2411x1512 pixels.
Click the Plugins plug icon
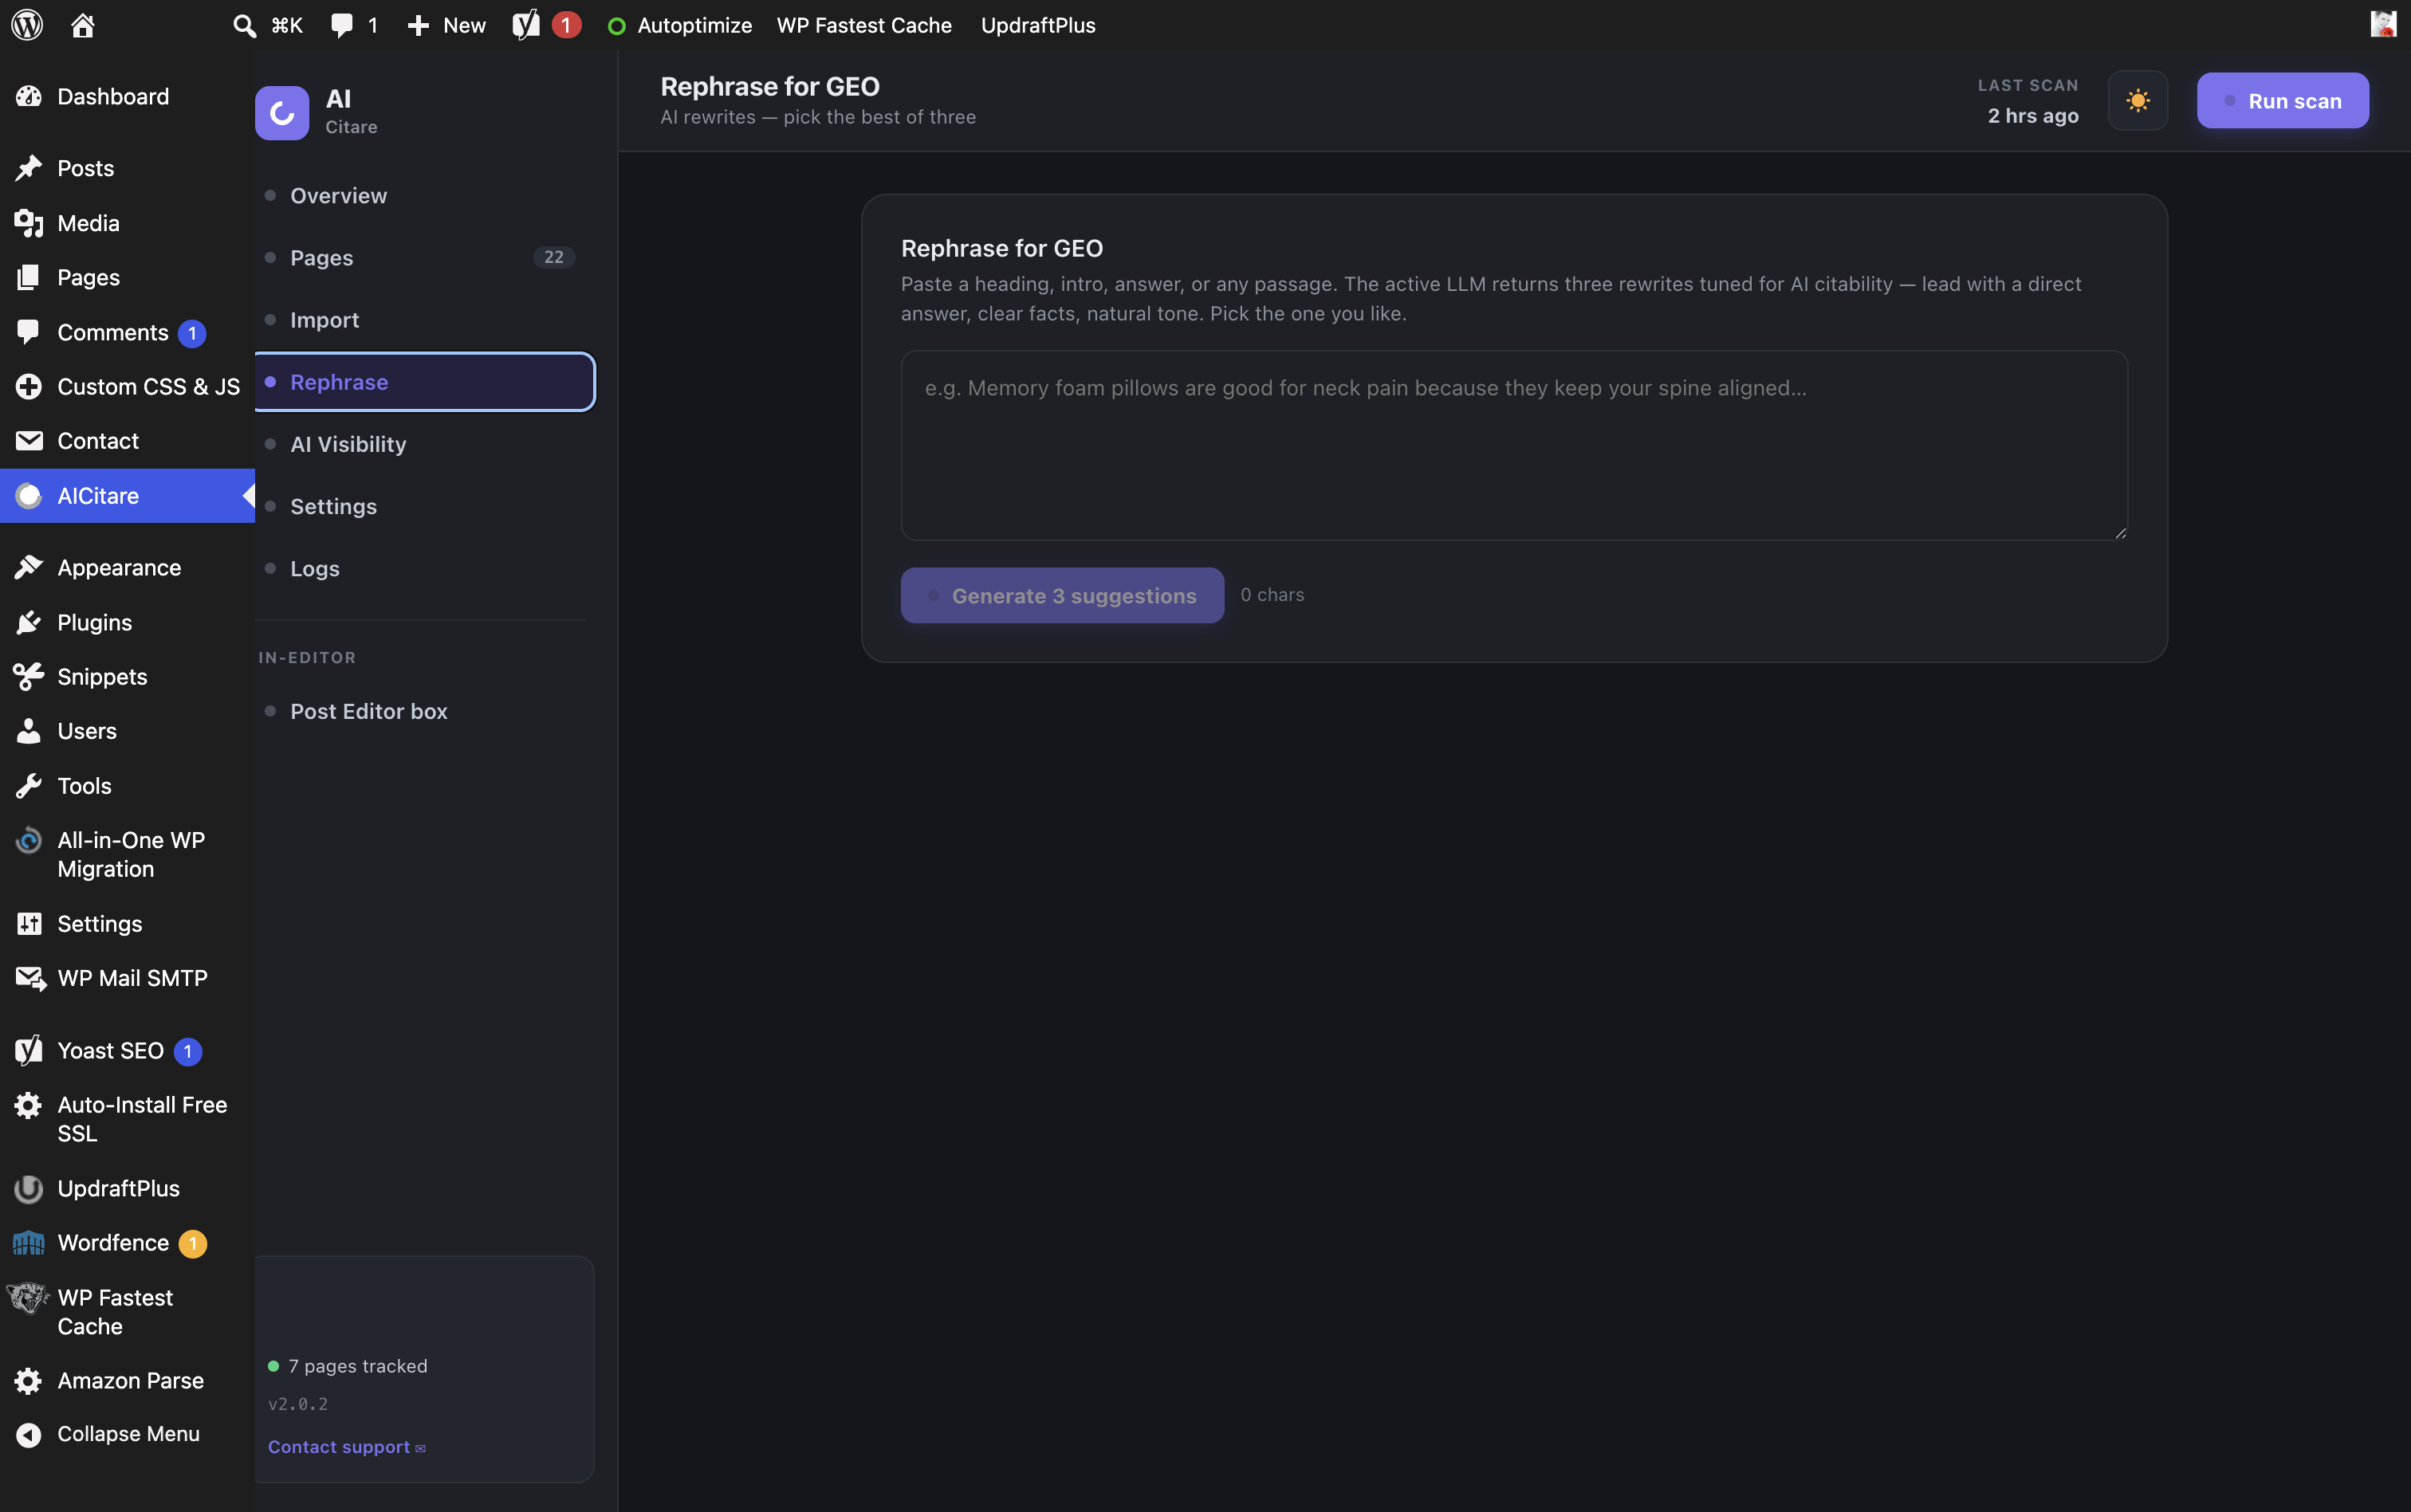tap(29, 622)
